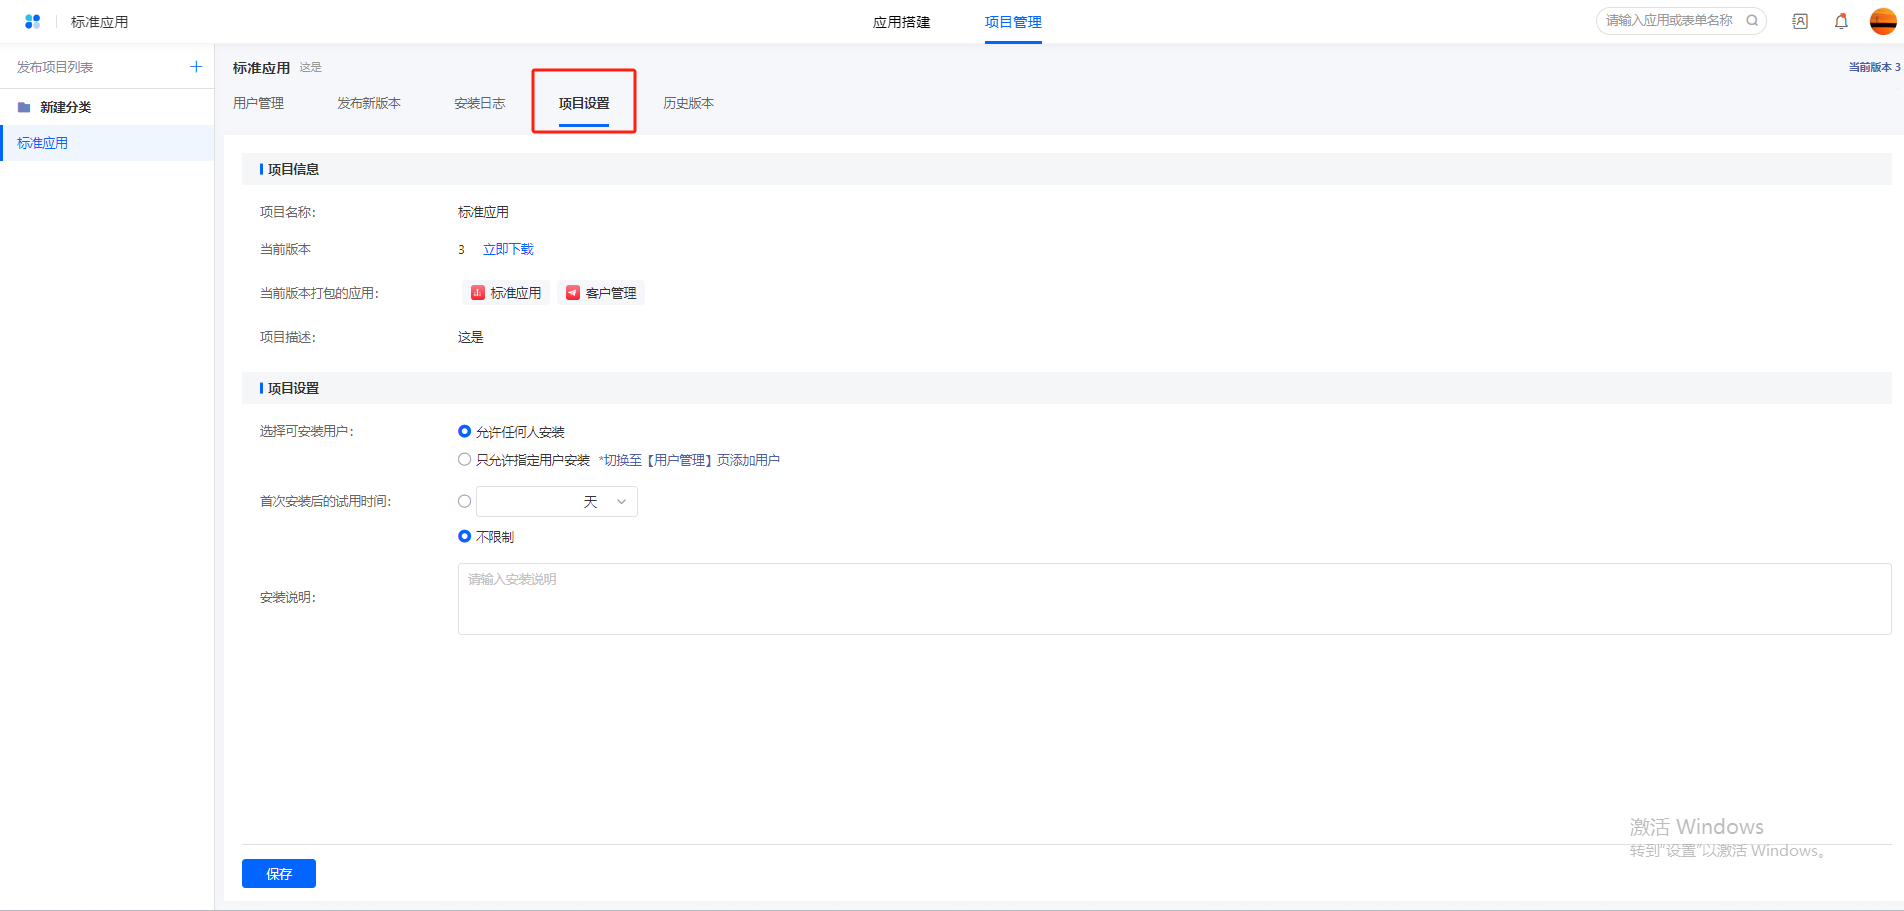Image resolution: width=1904 pixels, height=911 pixels.
Task: Click the 立即下载 link
Action: coord(508,249)
